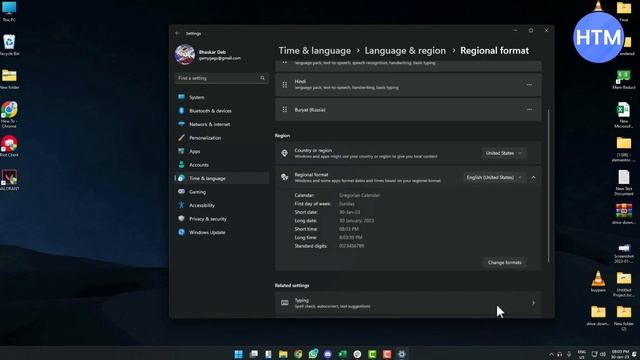640x360 pixels.
Task: Select the VALORANT desktop icon
Action: point(9,180)
